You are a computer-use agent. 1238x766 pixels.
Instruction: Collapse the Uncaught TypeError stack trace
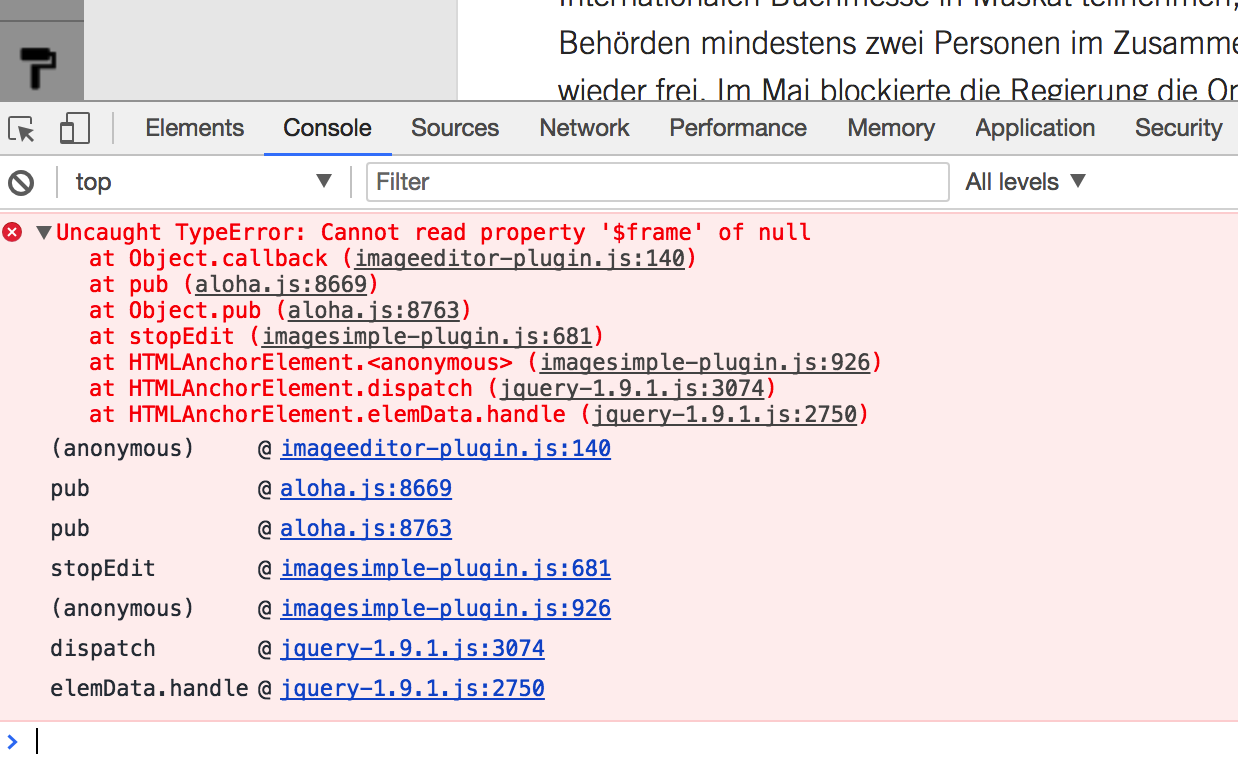[43, 232]
